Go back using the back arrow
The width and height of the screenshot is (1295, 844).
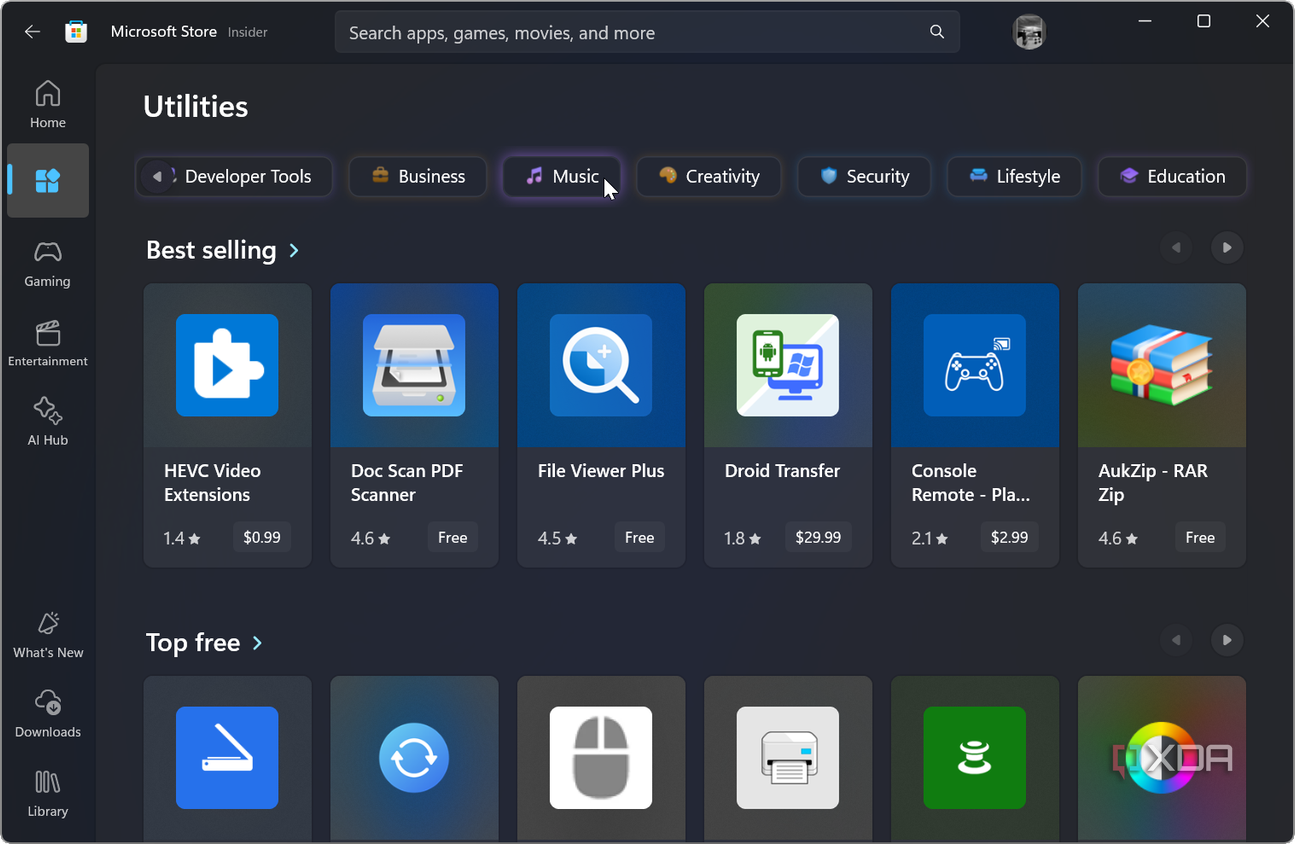click(x=32, y=32)
